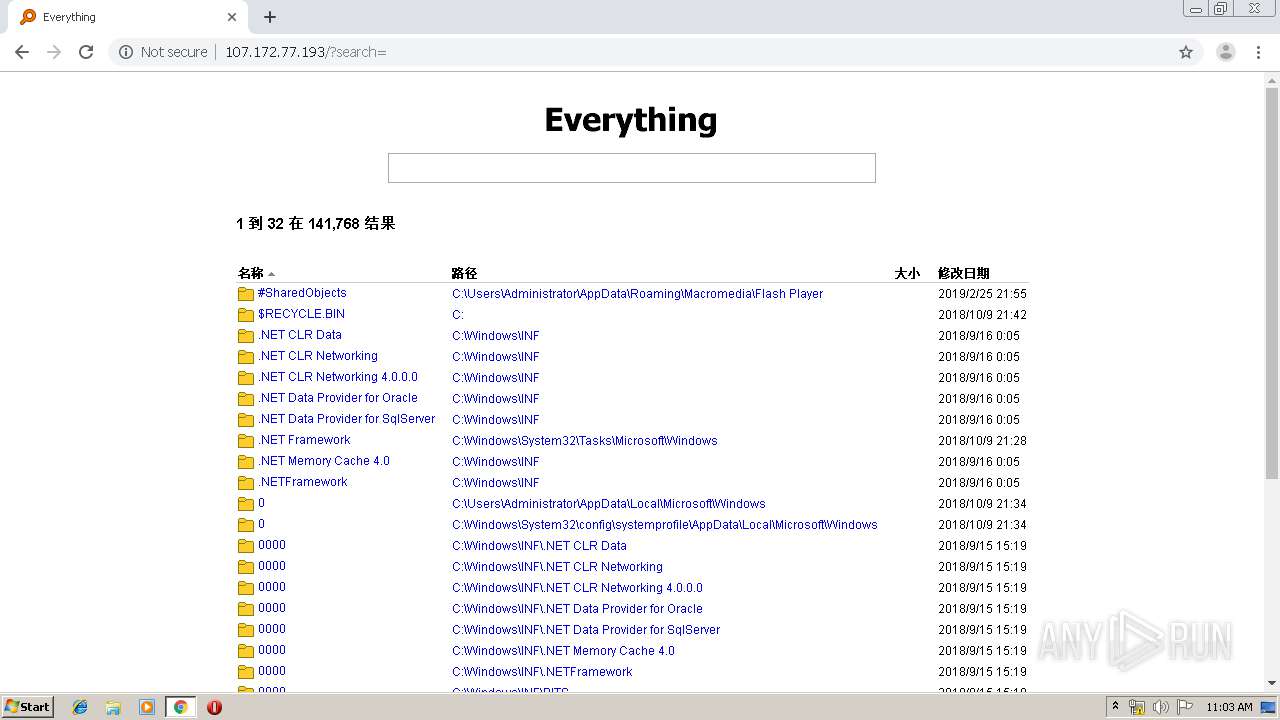This screenshot has height=720, width=1280.
Task: Click the forward navigation arrow
Action: [x=54, y=52]
